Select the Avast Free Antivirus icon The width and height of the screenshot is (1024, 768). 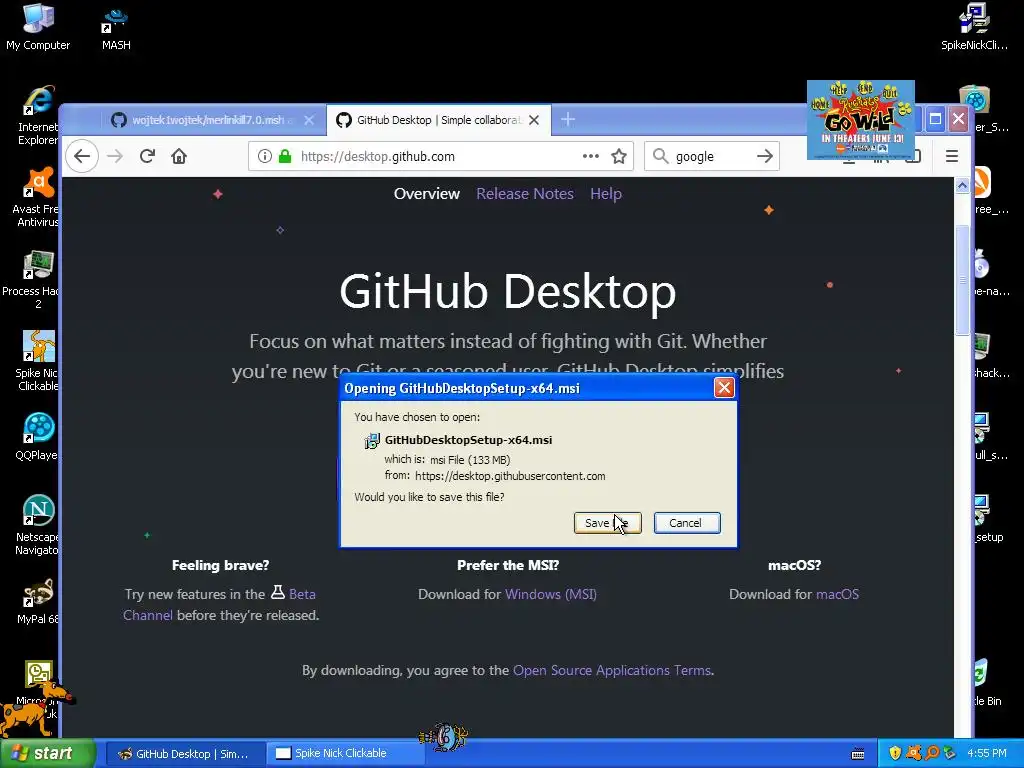coord(37,197)
